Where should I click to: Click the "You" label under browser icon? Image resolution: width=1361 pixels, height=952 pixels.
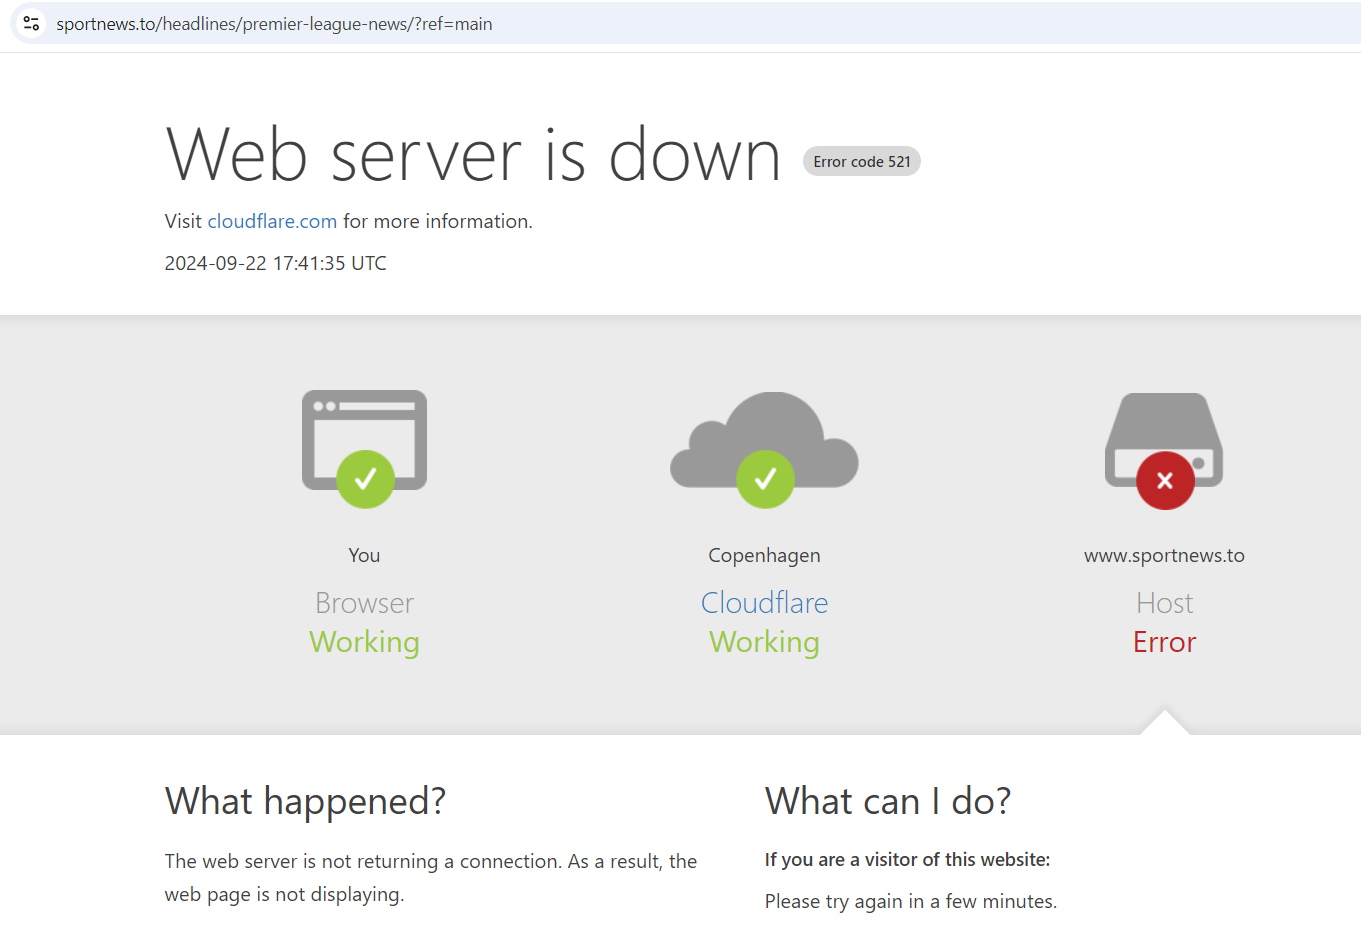[364, 555]
